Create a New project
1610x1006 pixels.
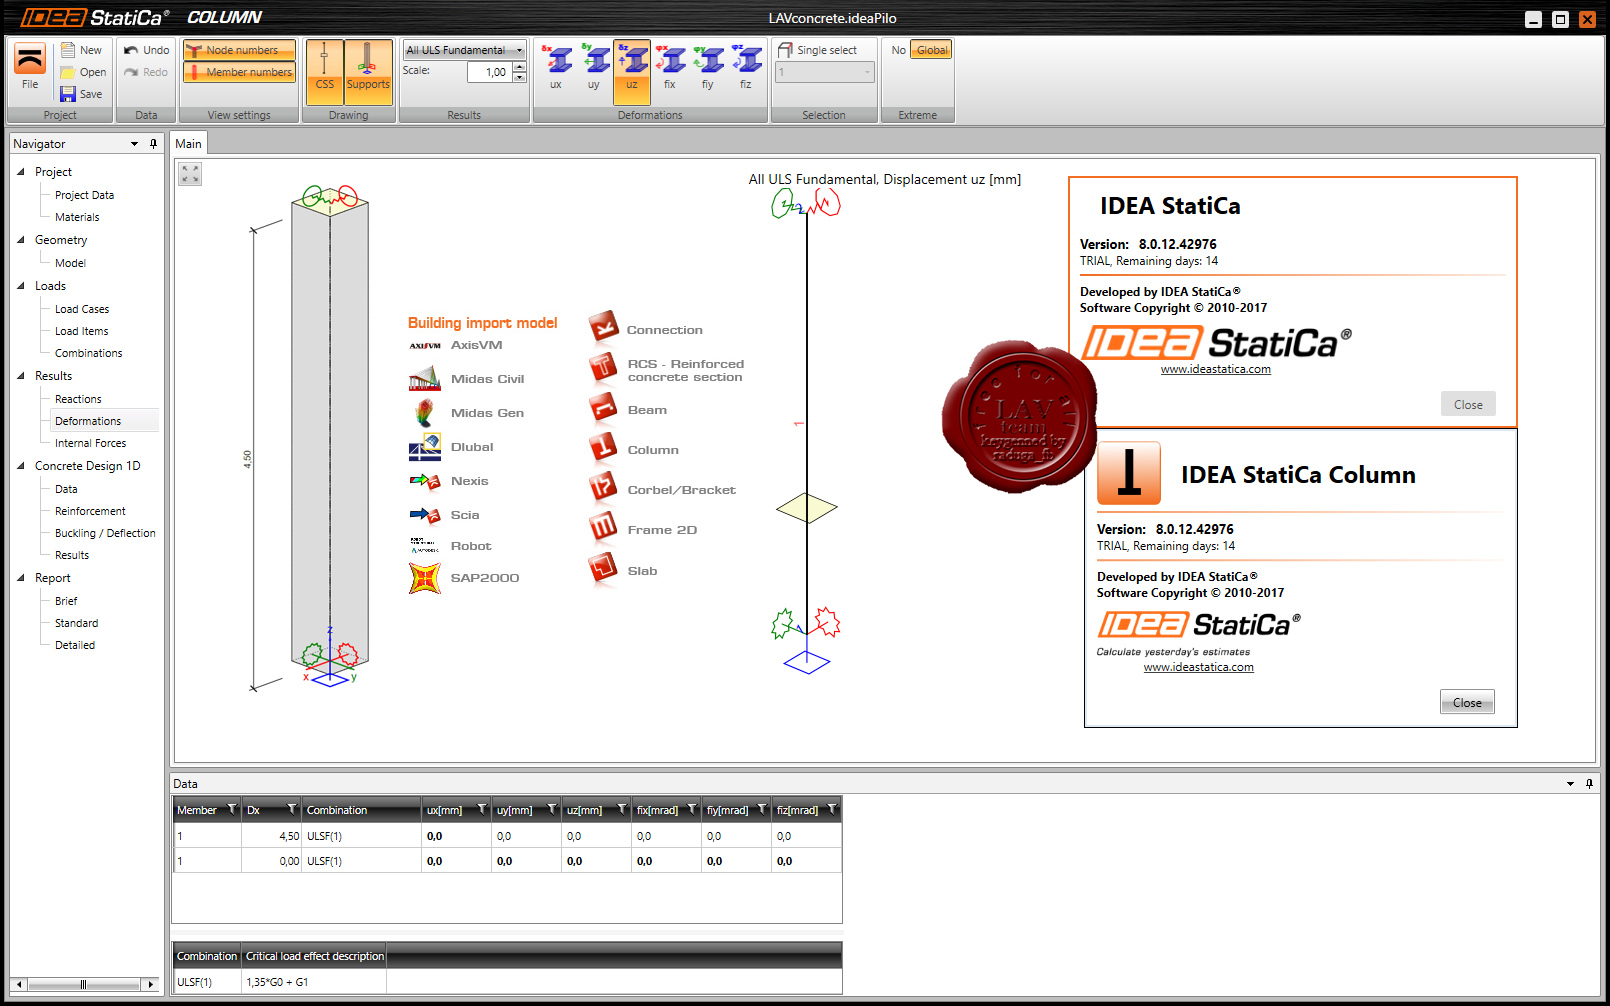[x=81, y=50]
